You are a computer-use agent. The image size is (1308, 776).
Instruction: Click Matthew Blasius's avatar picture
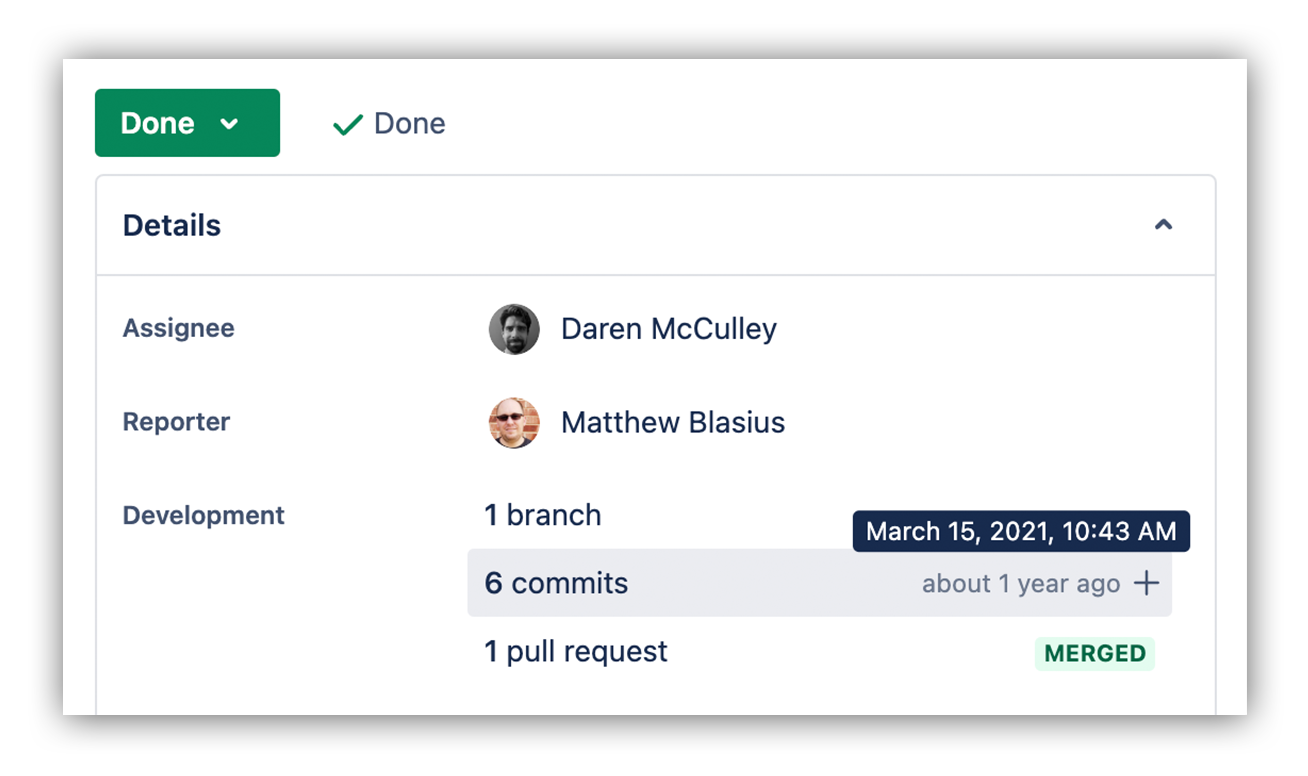(514, 423)
